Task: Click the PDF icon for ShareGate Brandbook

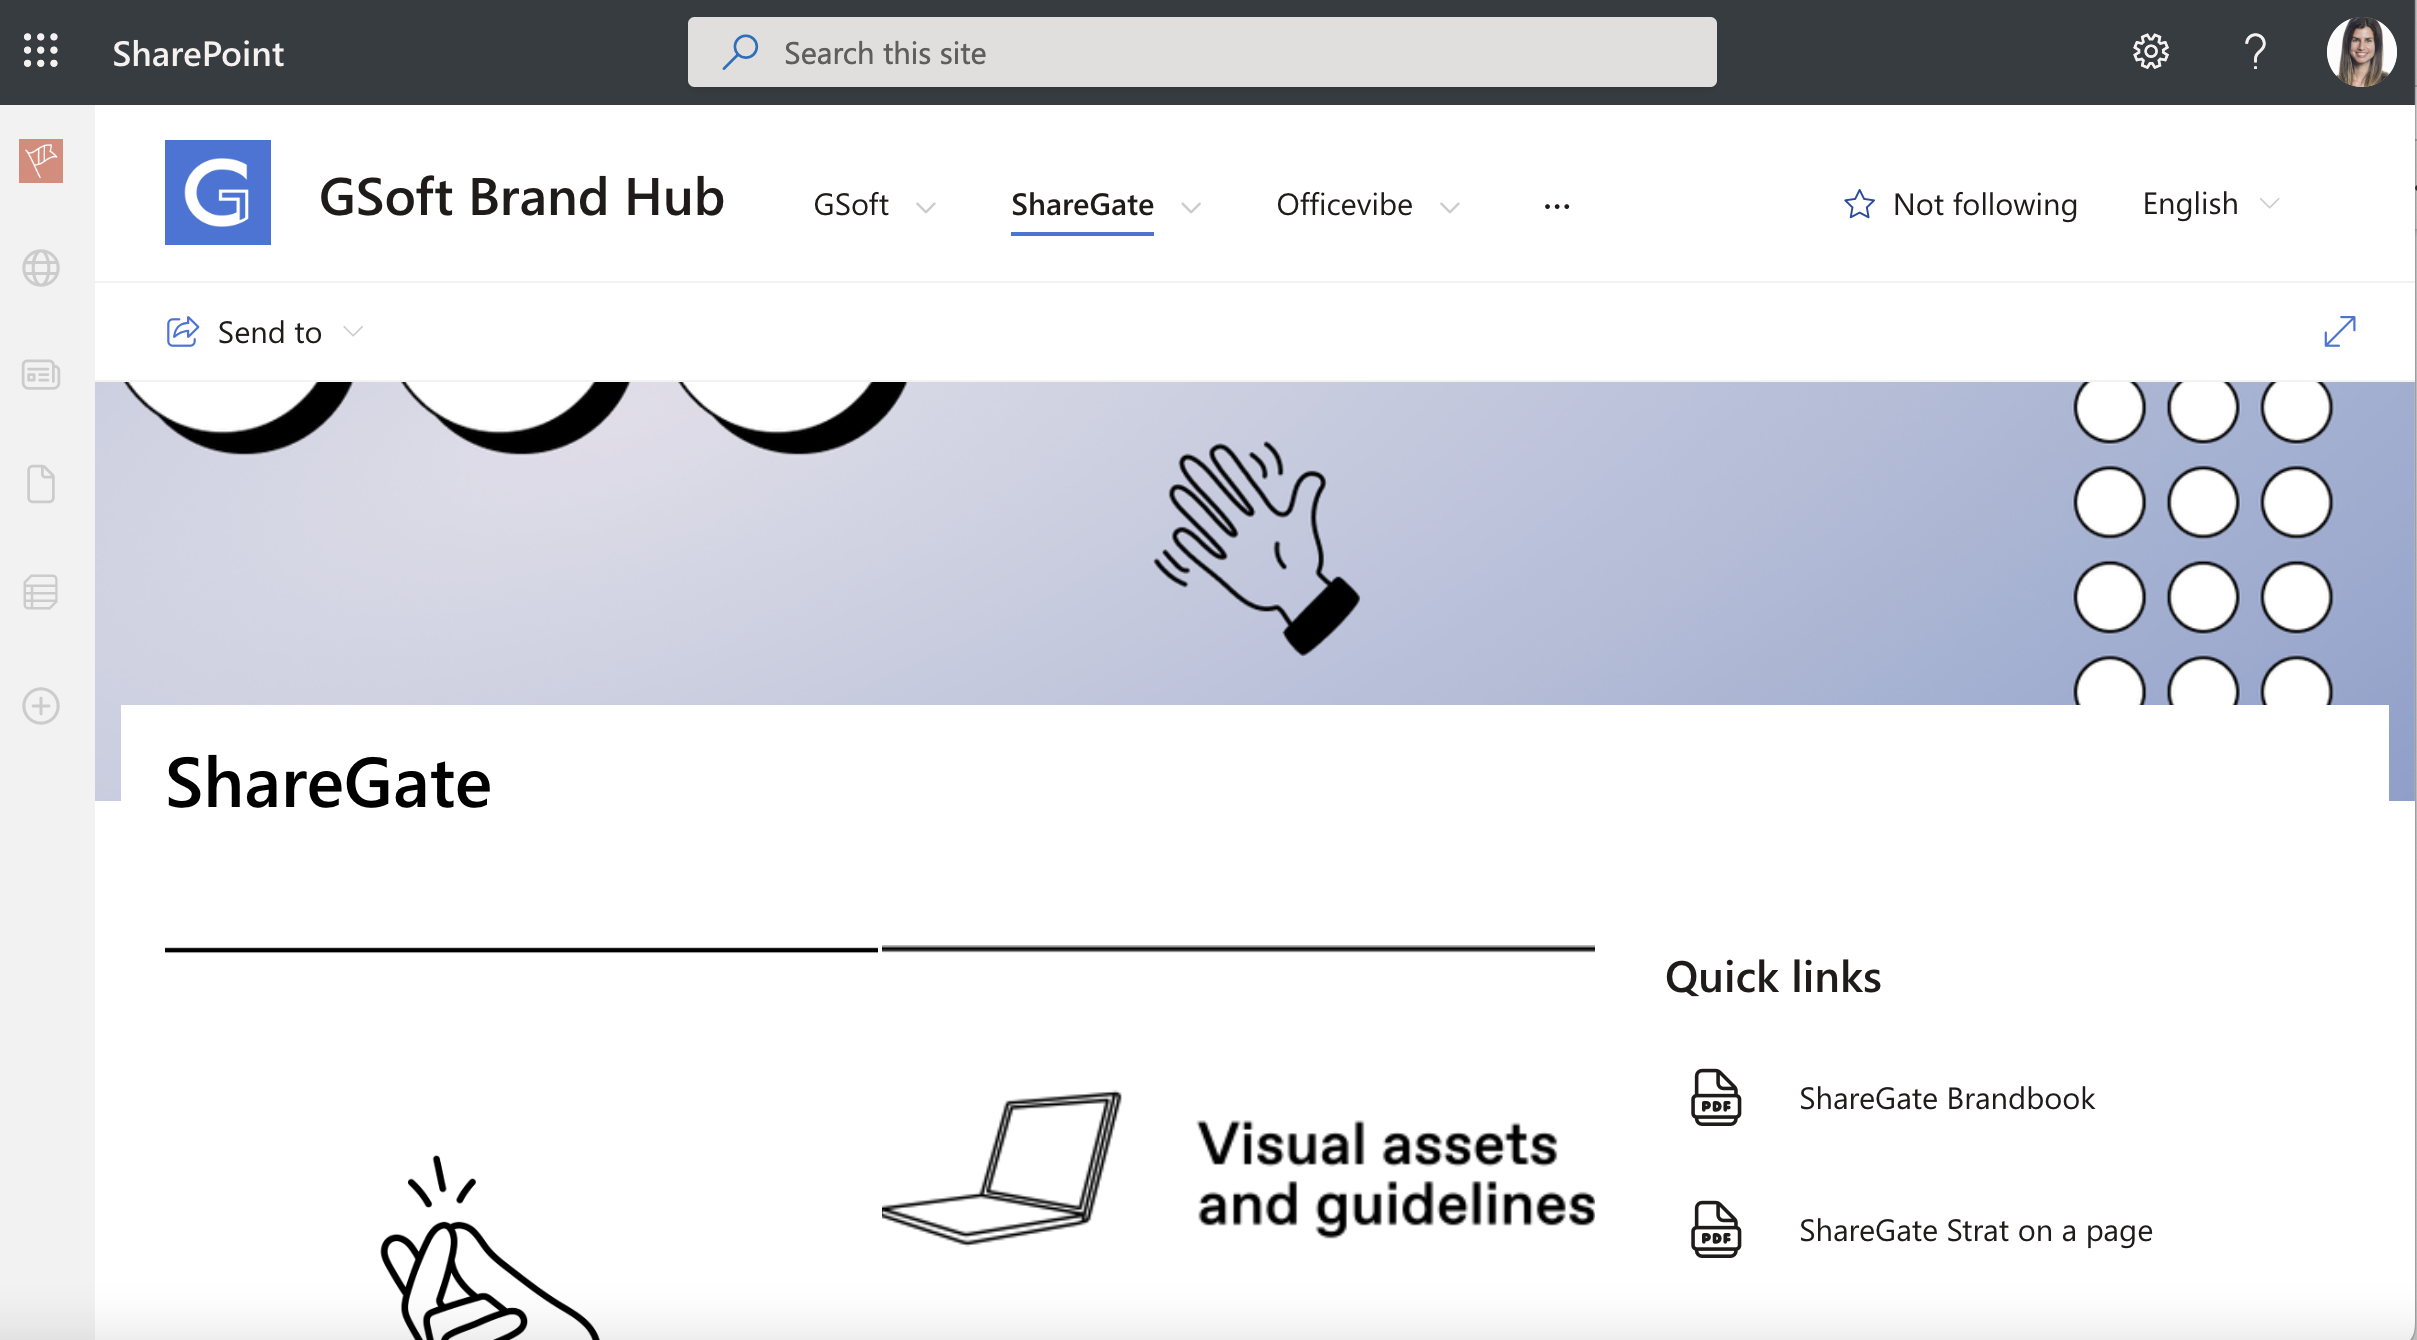Action: click(1716, 1097)
